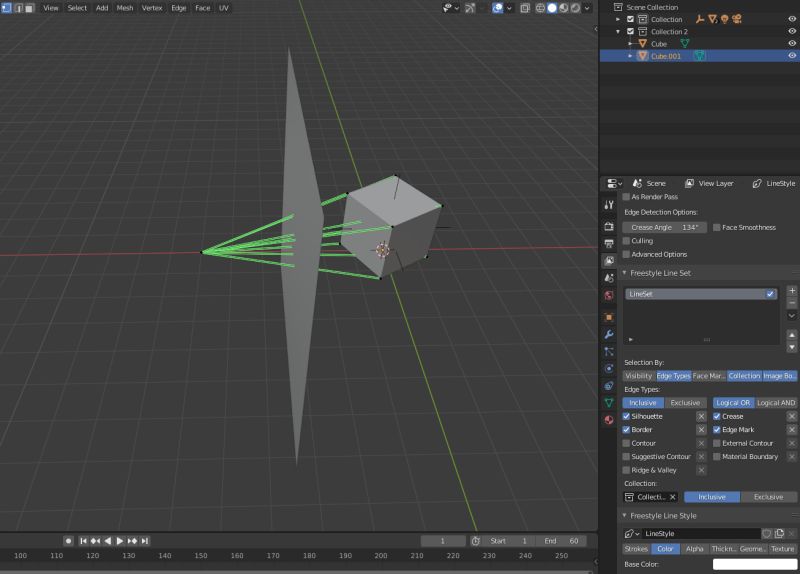Open the Material properties tab
The height and width of the screenshot is (574, 800).
click(609, 420)
